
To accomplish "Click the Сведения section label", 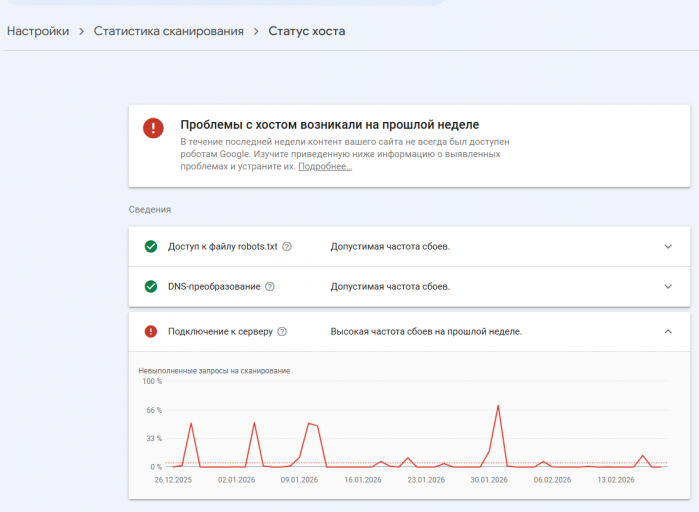I will [x=150, y=209].
